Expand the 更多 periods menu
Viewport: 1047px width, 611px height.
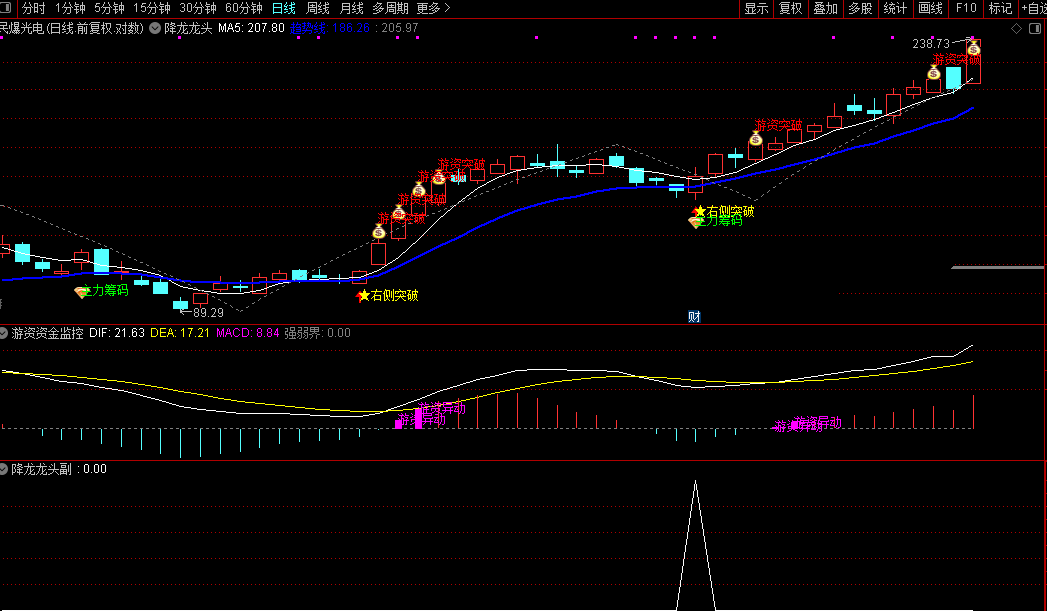pos(433,8)
